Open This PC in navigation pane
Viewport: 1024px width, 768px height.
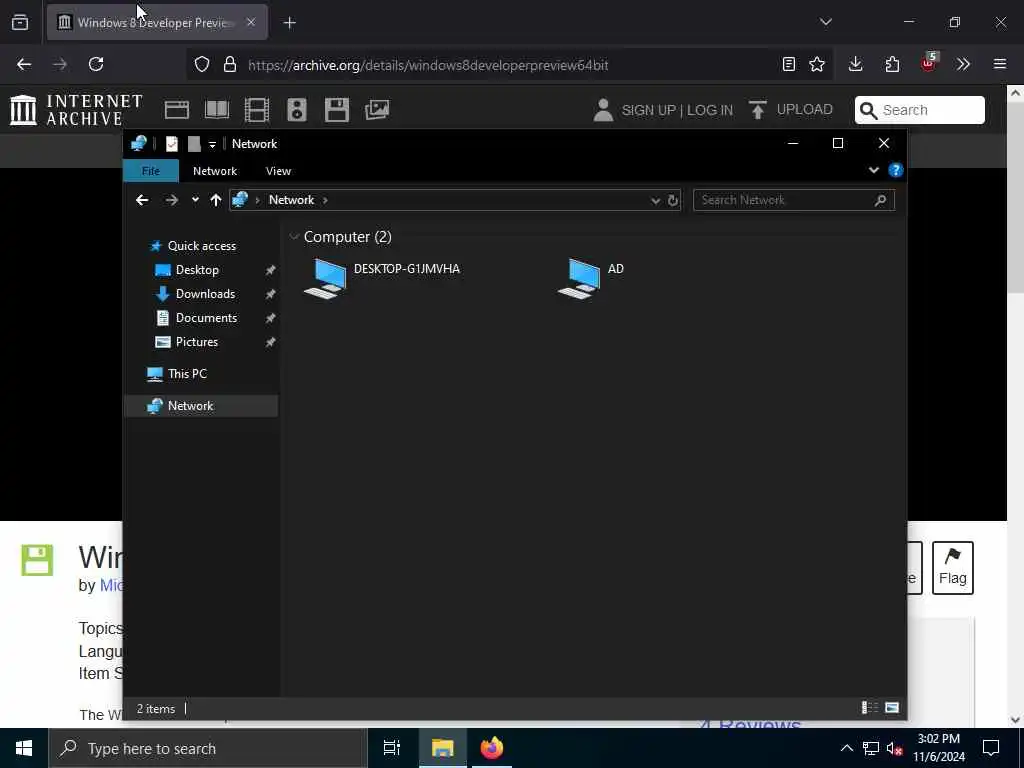tap(187, 374)
